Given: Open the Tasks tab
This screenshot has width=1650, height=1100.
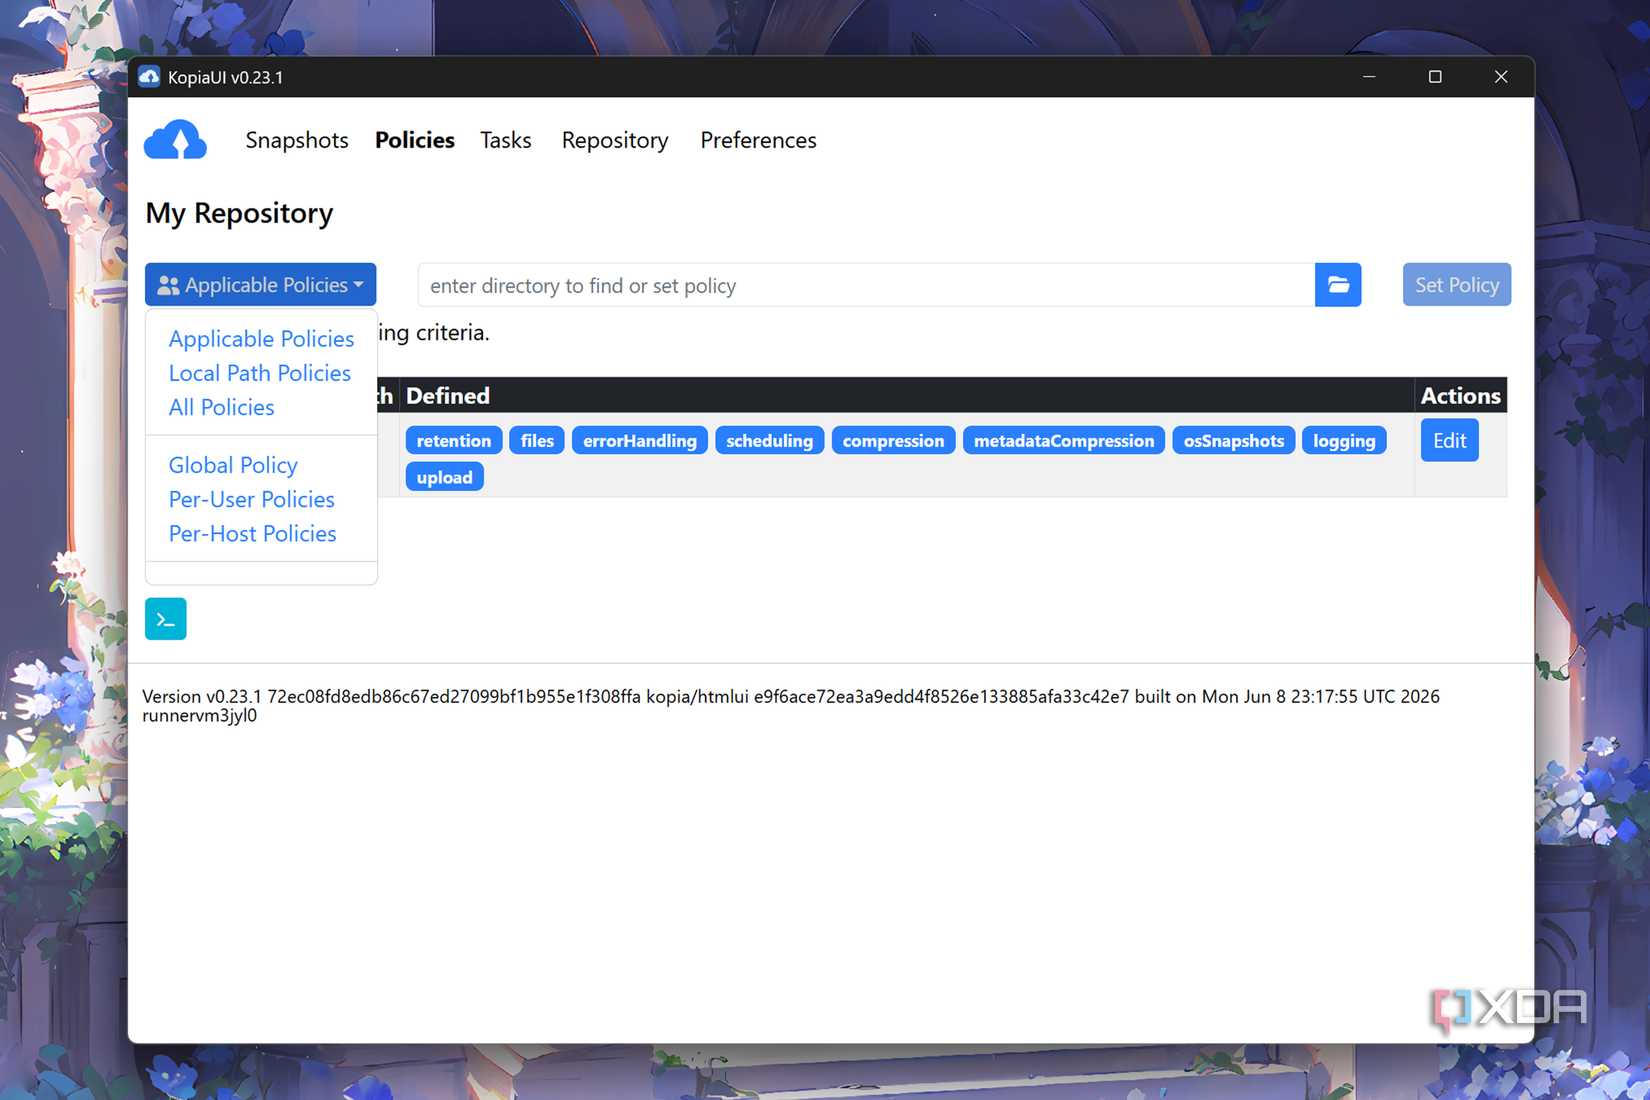Looking at the screenshot, I should 506,140.
